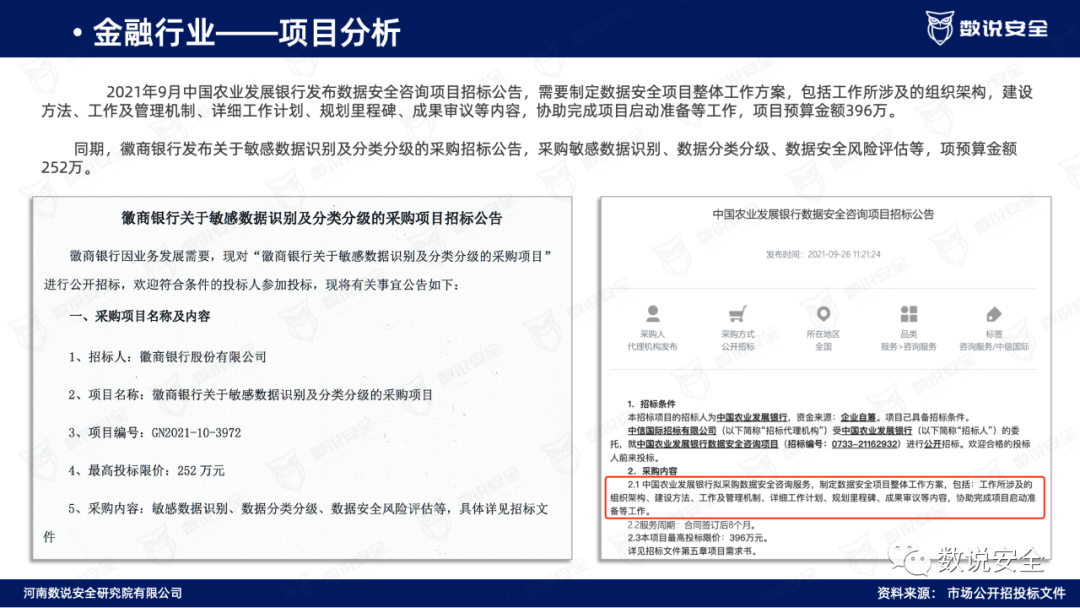Click the 代理机构发布 label
1080x608 pixels.
coord(652,346)
